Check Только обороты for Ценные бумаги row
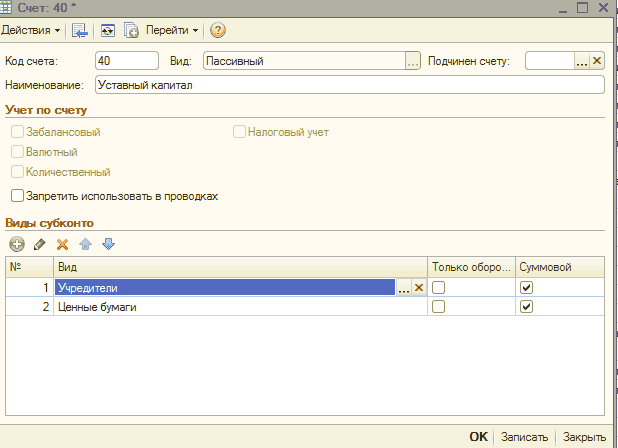Image resolution: width=618 pixels, height=448 pixels. click(x=438, y=307)
